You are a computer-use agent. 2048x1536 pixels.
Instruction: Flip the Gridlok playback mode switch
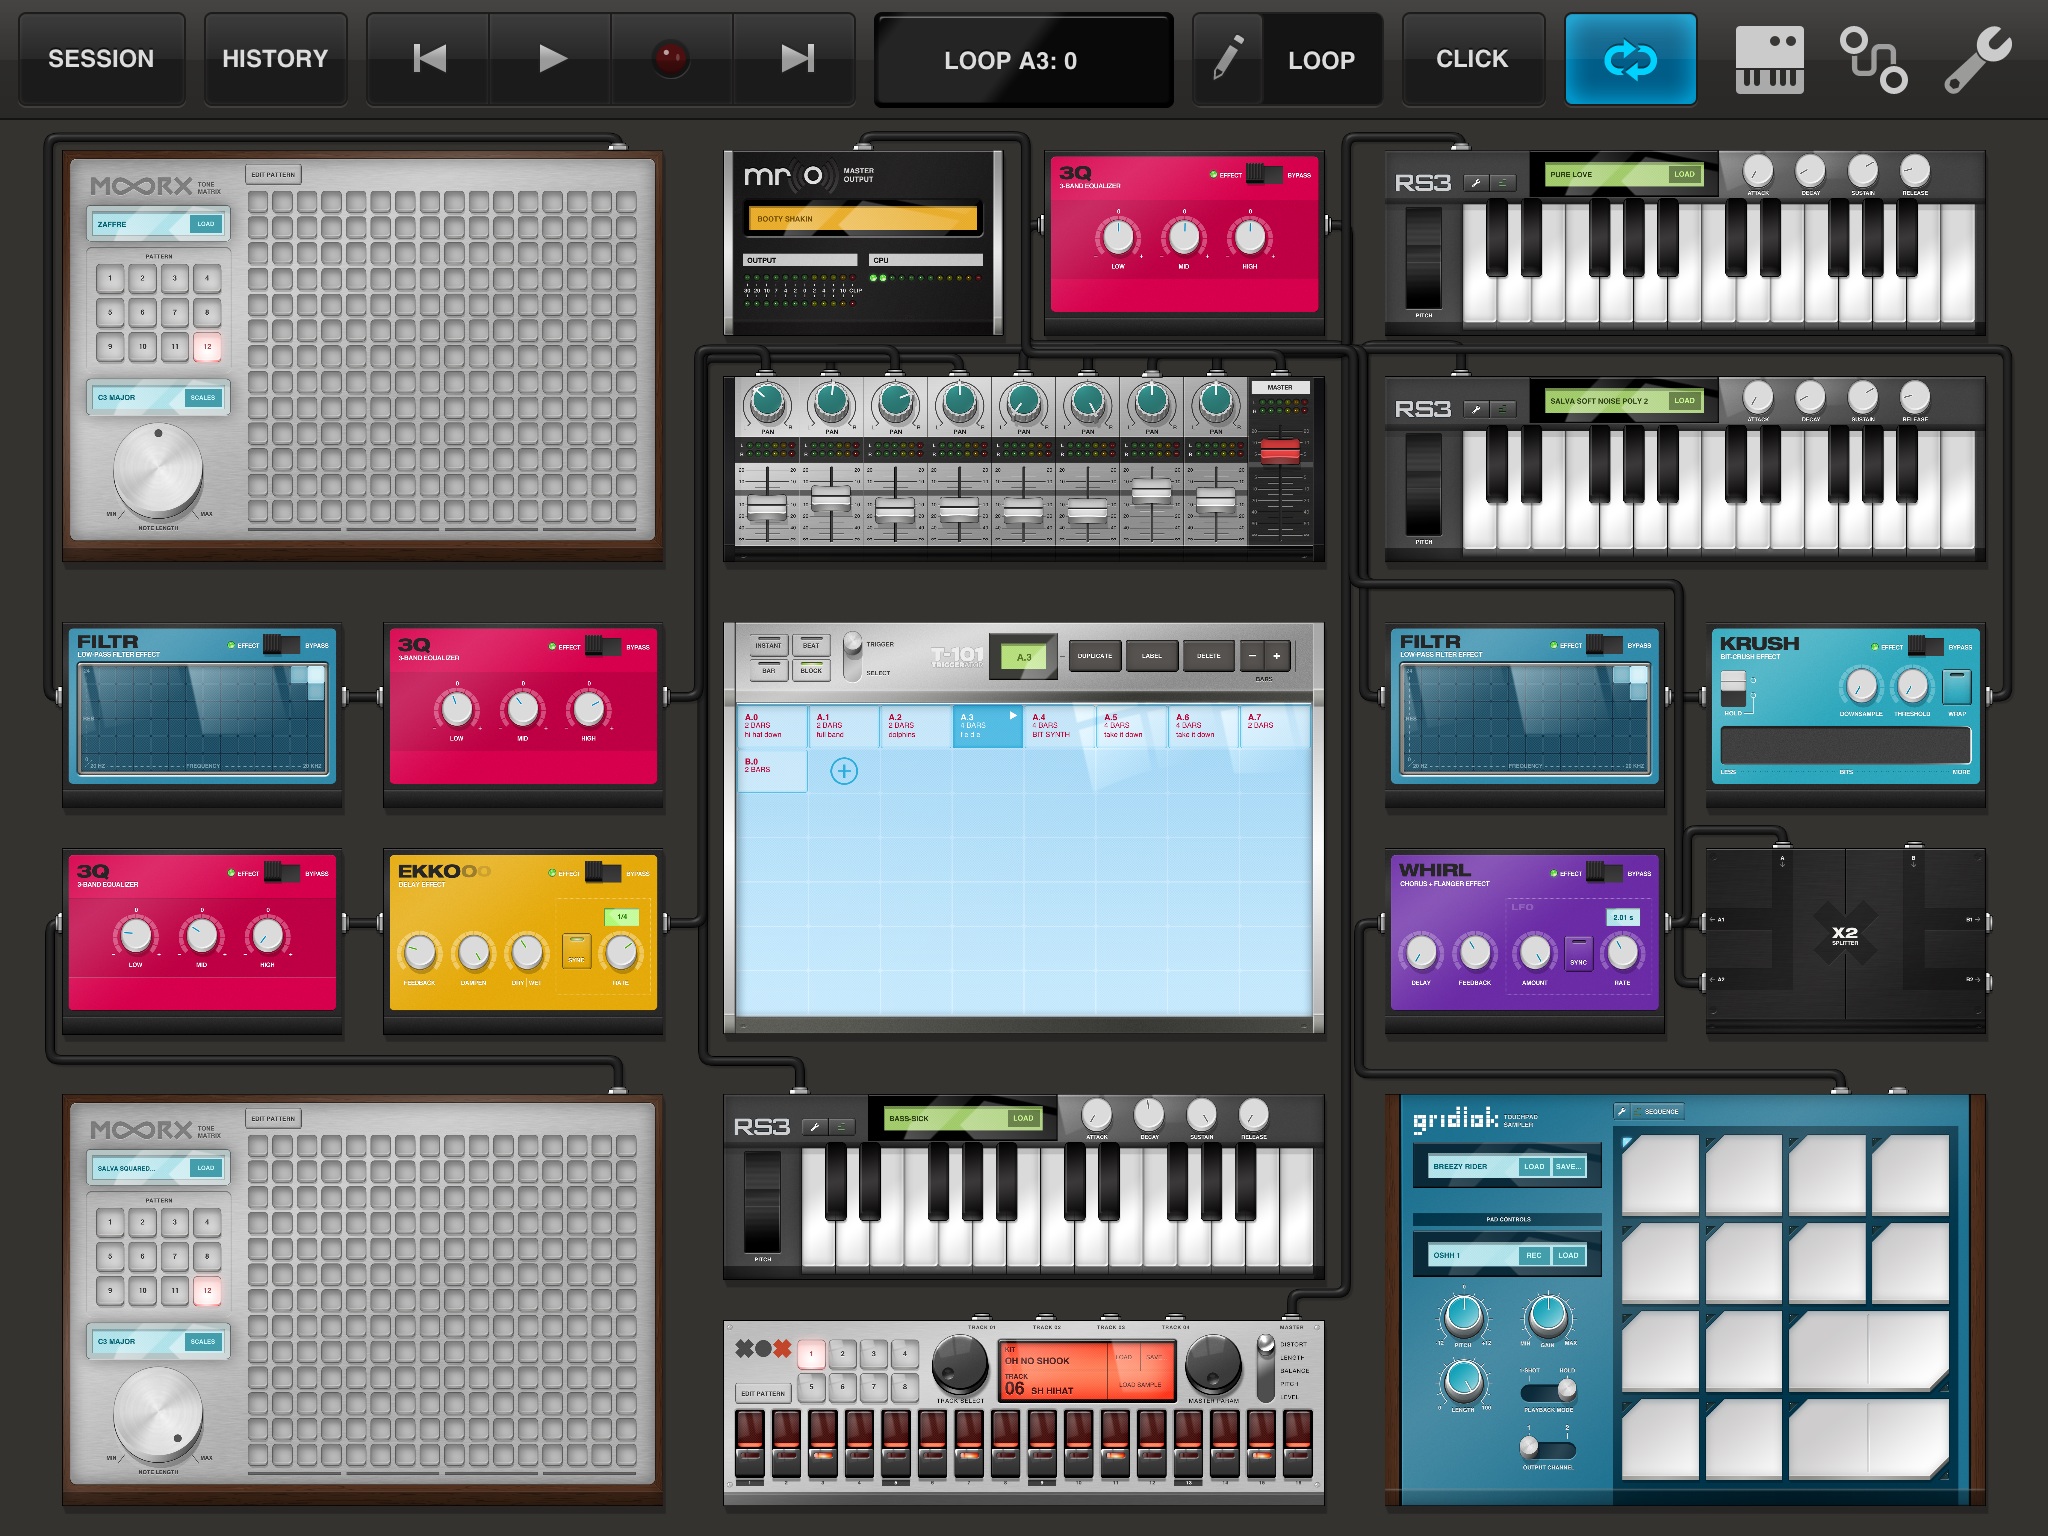[1549, 1390]
